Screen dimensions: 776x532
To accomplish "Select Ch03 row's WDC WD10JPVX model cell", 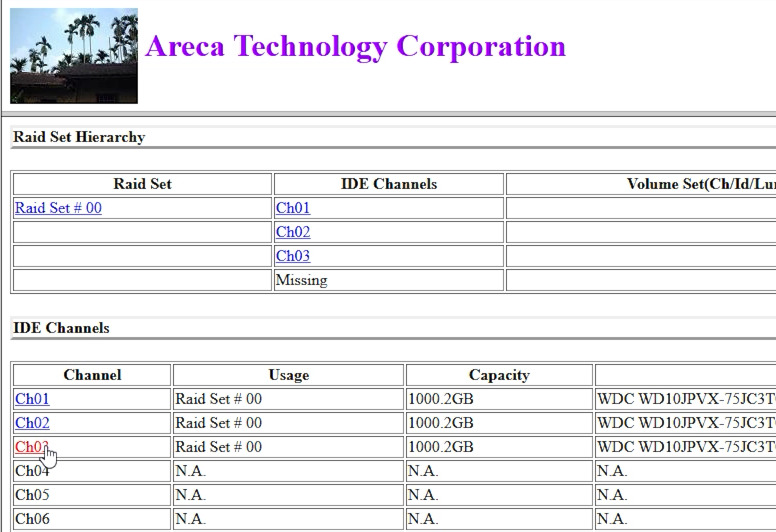I will [x=685, y=447].
